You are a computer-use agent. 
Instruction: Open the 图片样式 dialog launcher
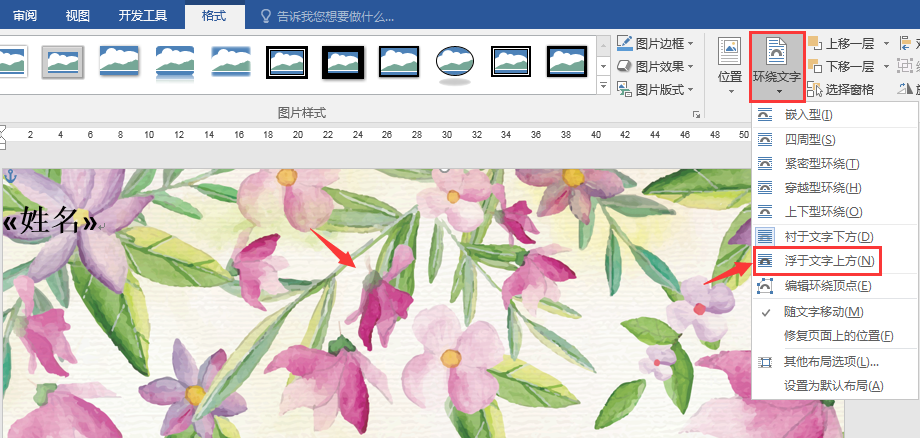pyautogui.click(x=696, y=114)
